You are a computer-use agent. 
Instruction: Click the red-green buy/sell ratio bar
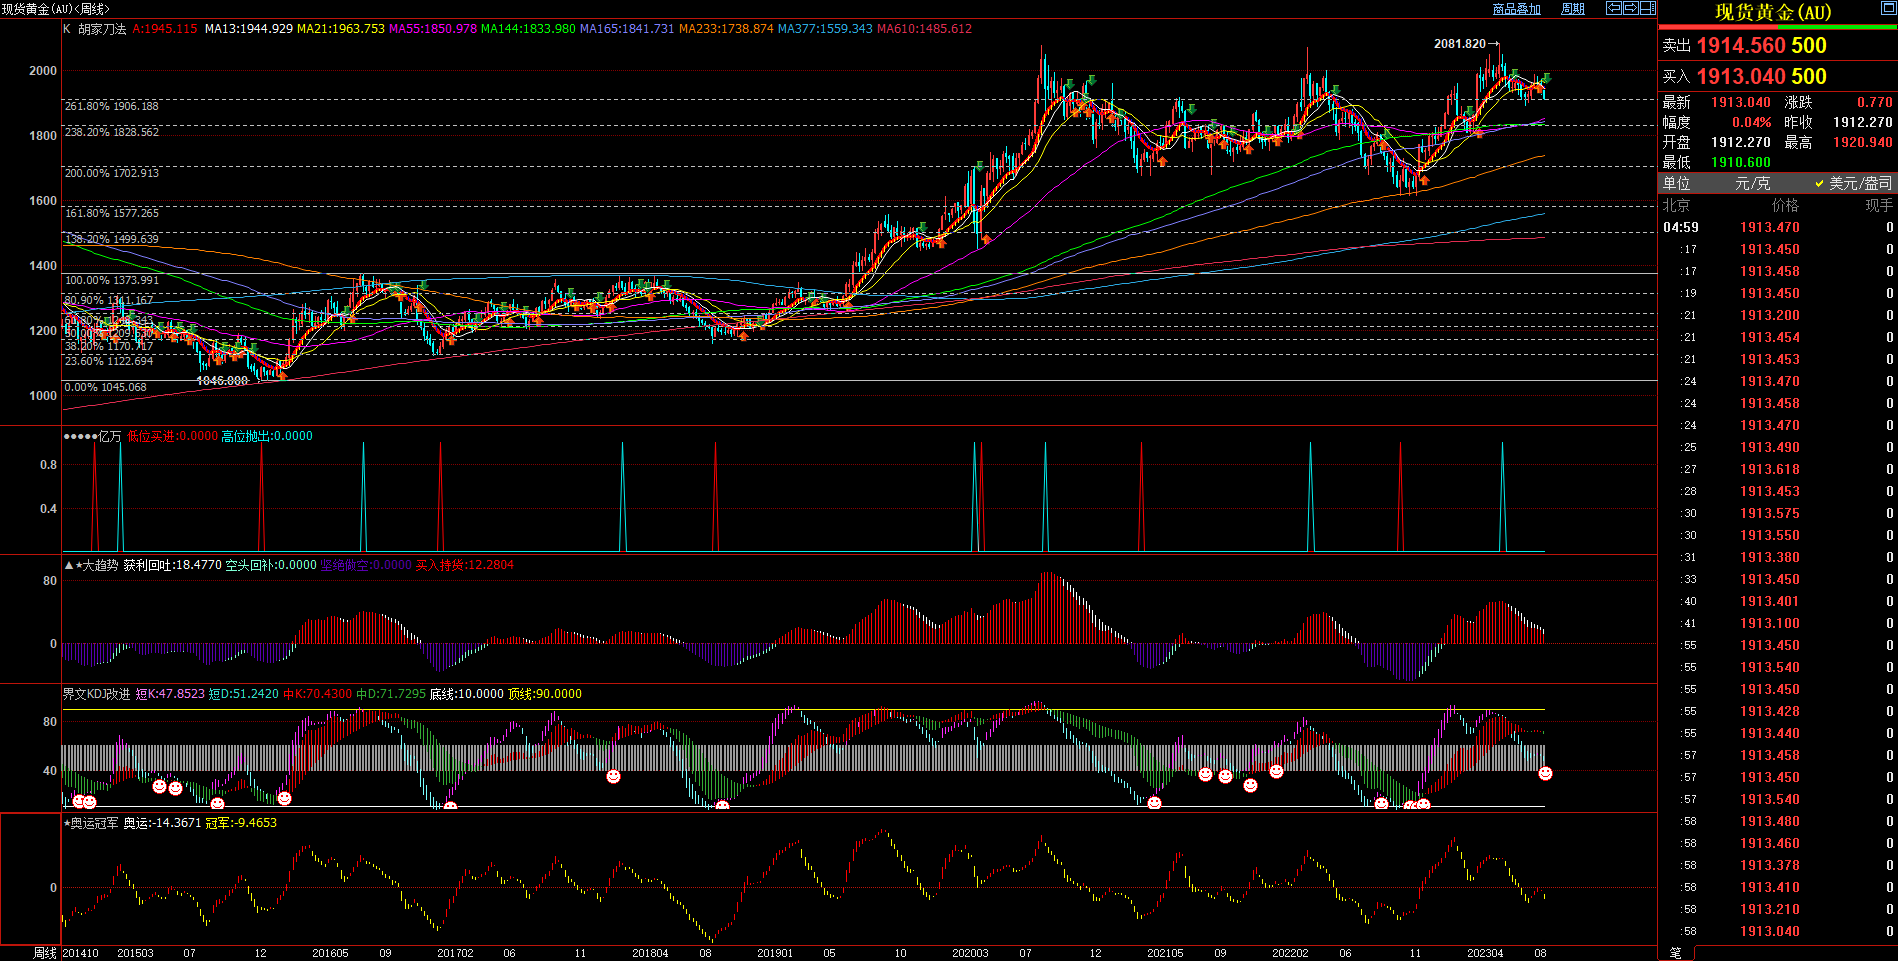(x=1777, y=28)
